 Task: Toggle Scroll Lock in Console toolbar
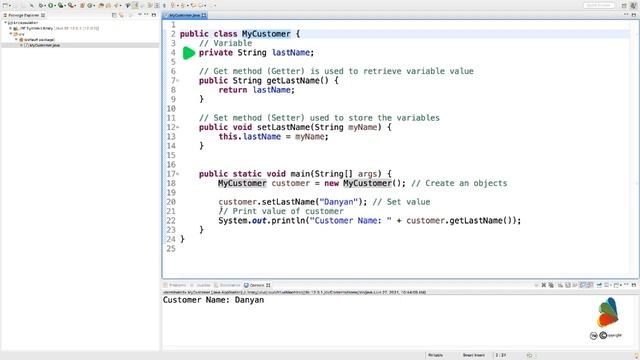click(x=568, y=285)
